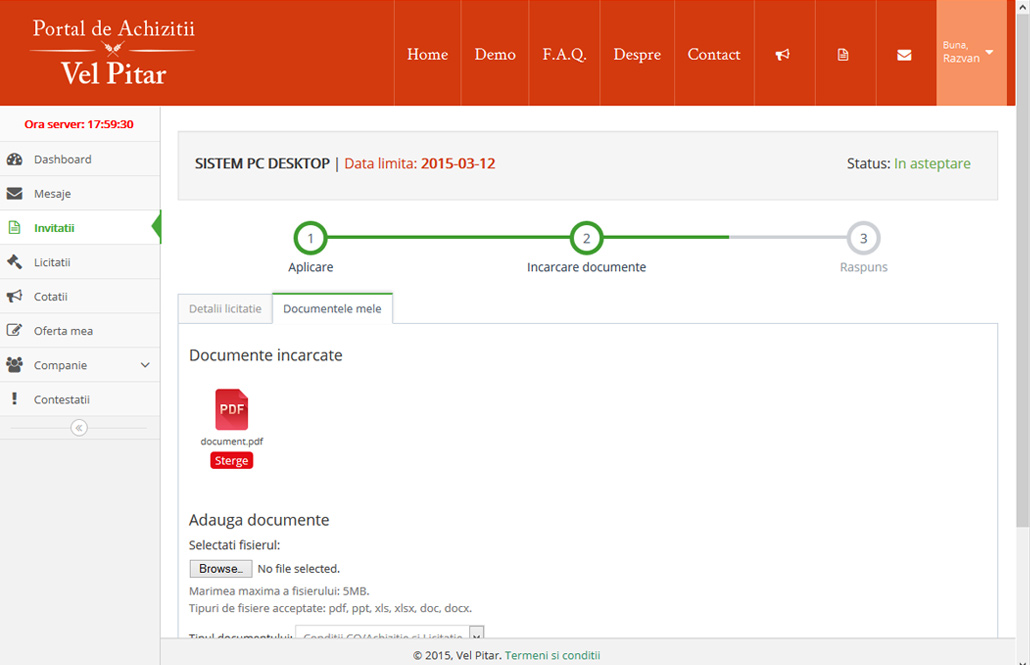Click the Ora server time text
The image size is (1030, 665).
79,124
